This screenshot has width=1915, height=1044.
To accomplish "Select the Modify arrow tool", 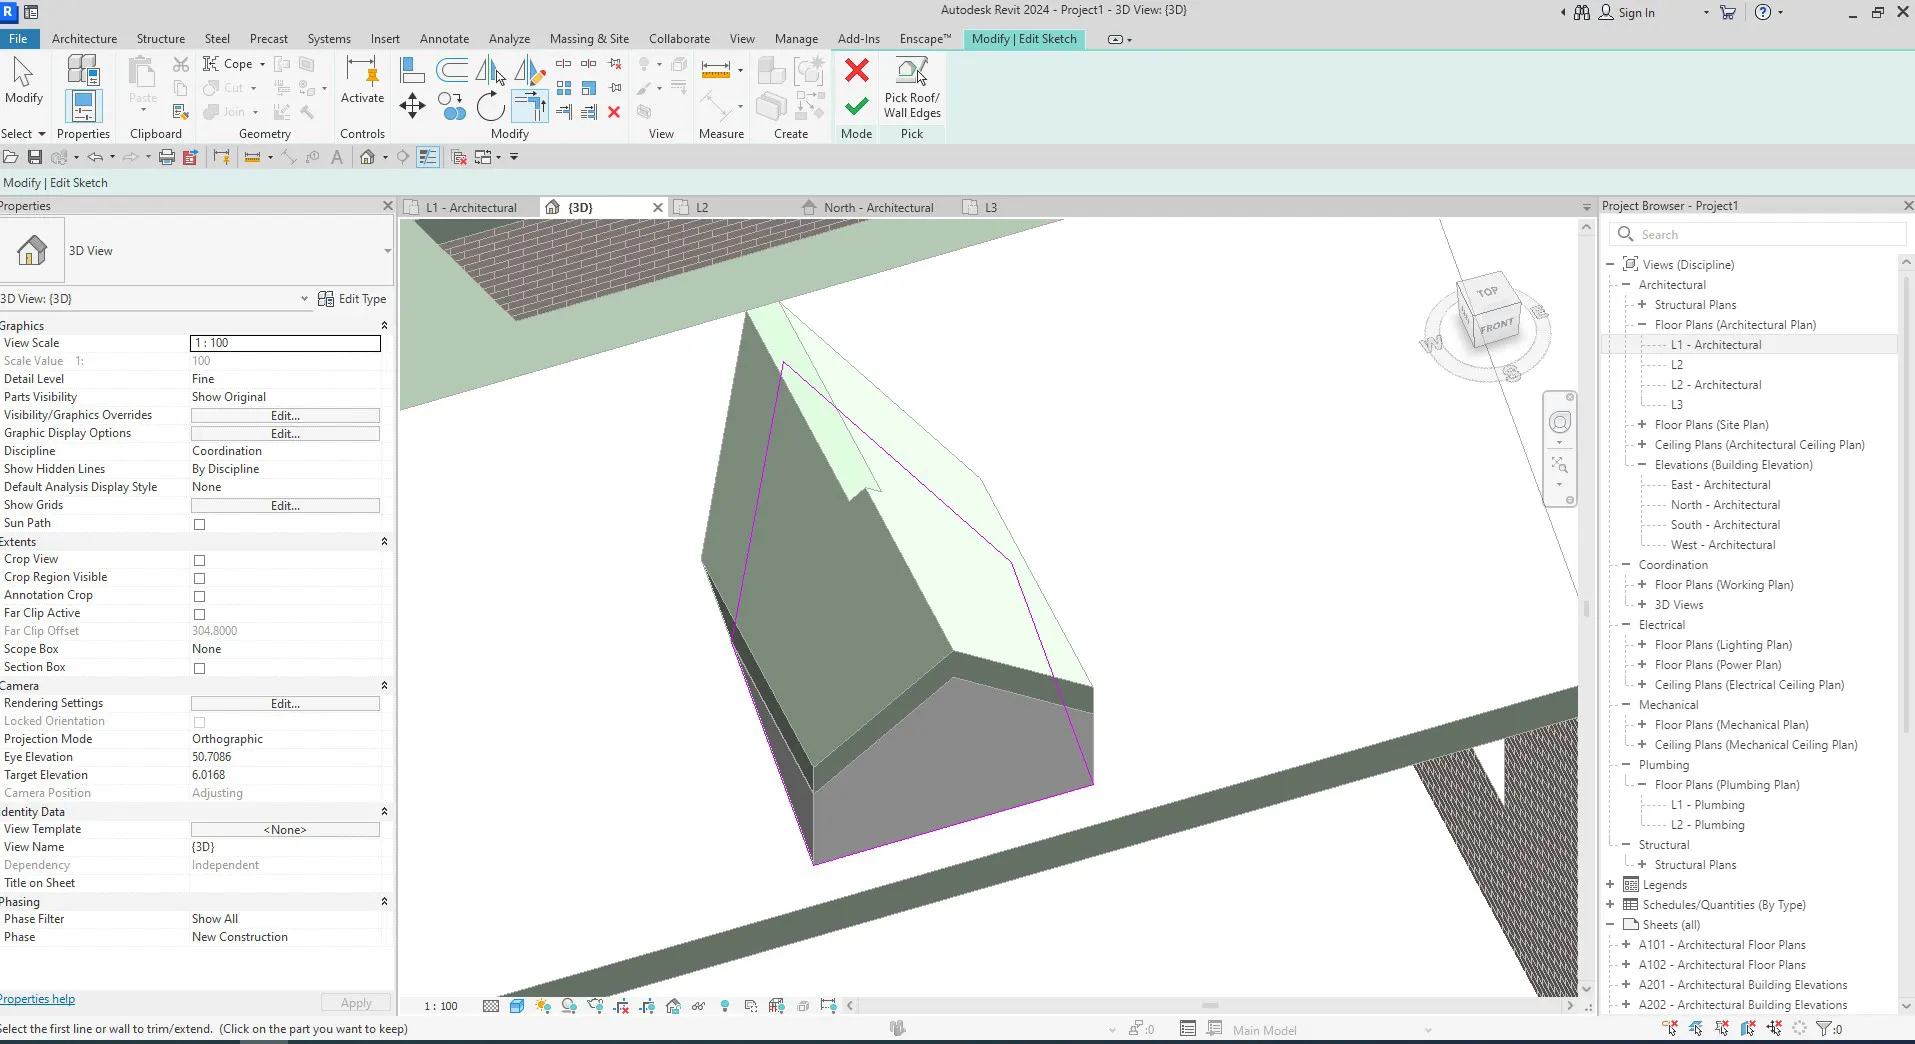I will point(23,80).
